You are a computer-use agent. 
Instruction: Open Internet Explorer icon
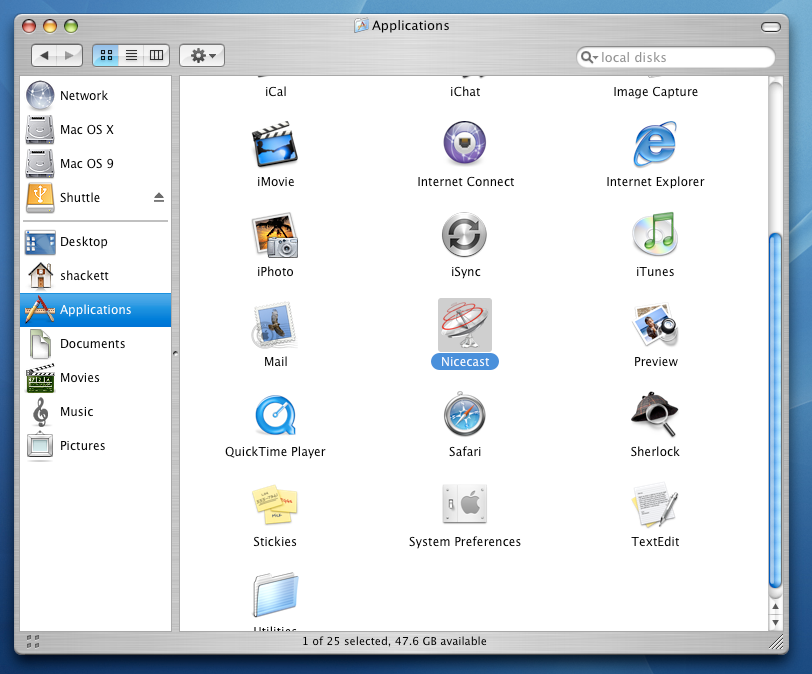click(x=655, y=144)
